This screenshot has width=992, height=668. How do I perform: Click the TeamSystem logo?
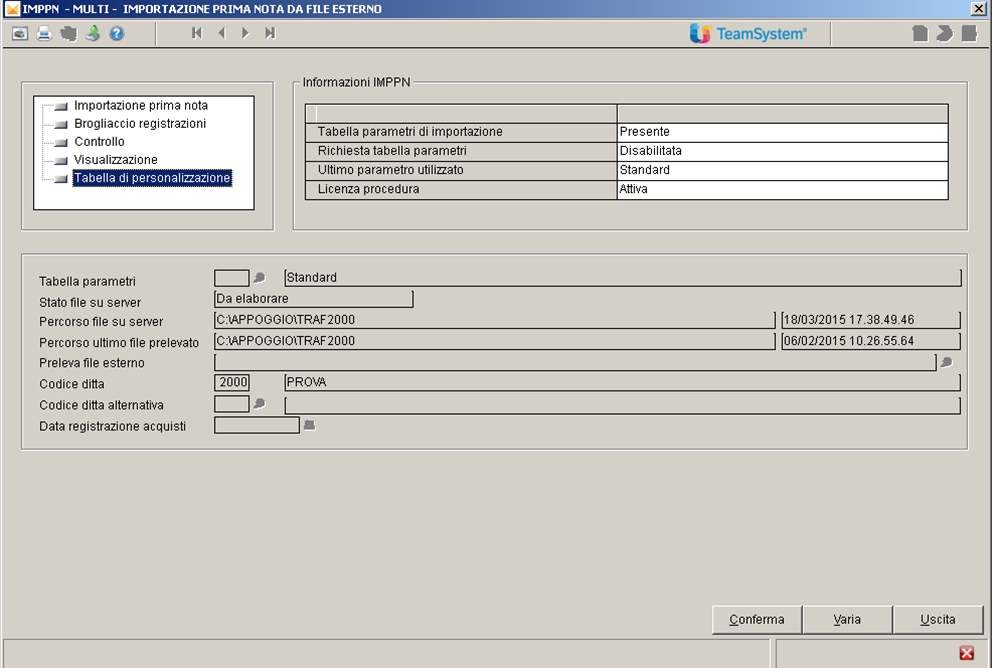[748, 34]
